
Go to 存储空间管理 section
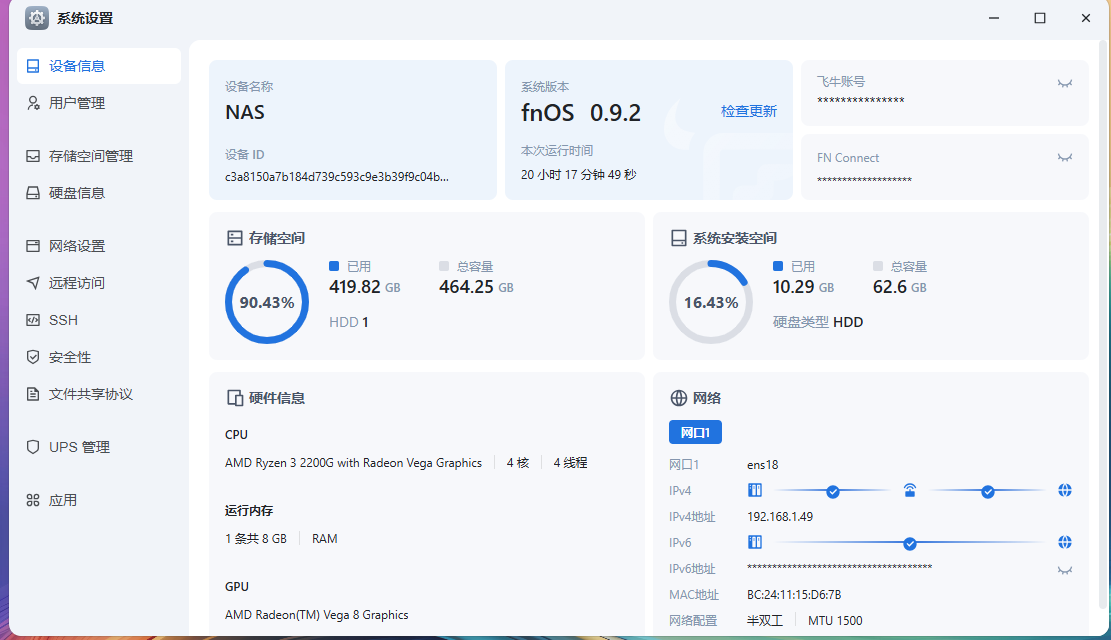(x=98, y=156)
